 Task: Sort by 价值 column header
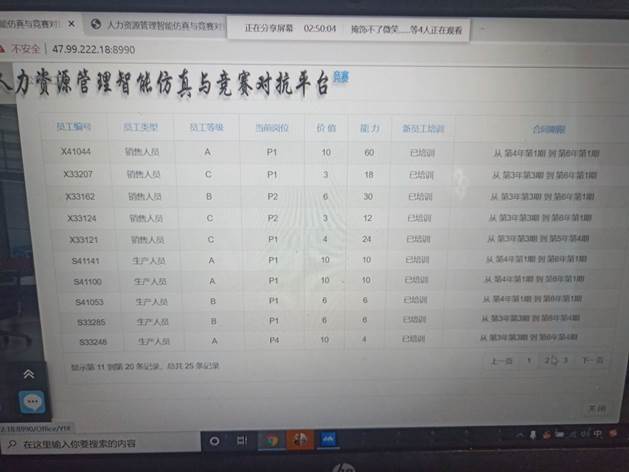326,128
